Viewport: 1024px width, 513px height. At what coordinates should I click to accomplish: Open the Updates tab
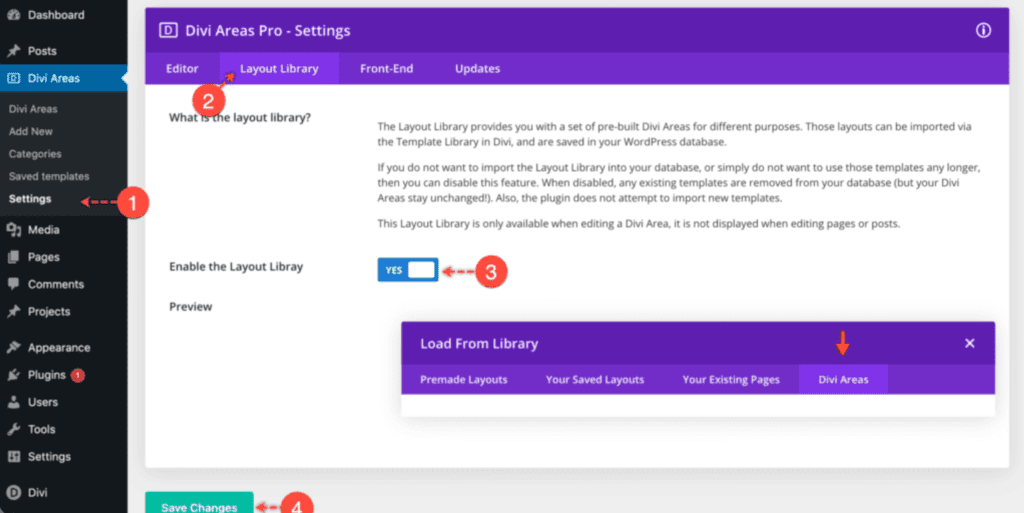(x=477, y=69)
